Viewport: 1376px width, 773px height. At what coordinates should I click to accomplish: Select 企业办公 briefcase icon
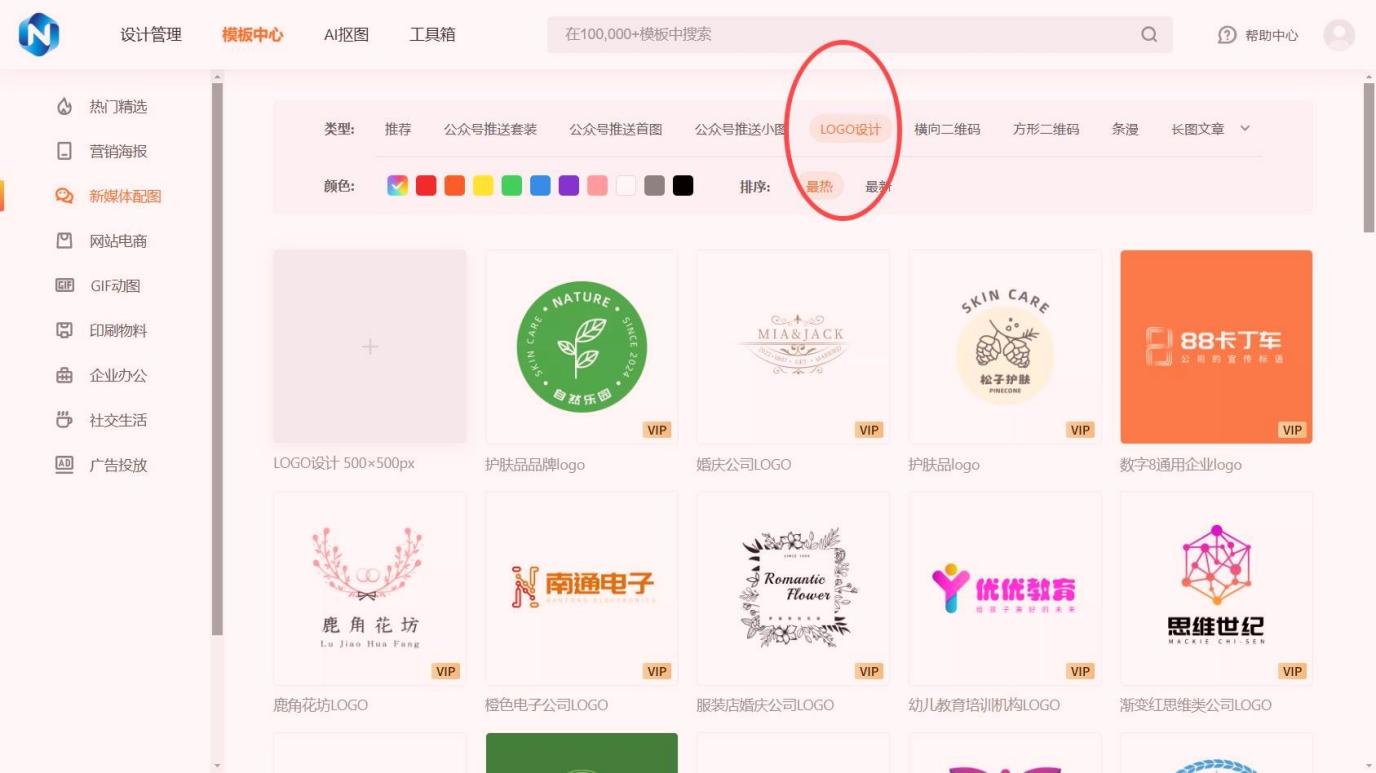[64, 375]
